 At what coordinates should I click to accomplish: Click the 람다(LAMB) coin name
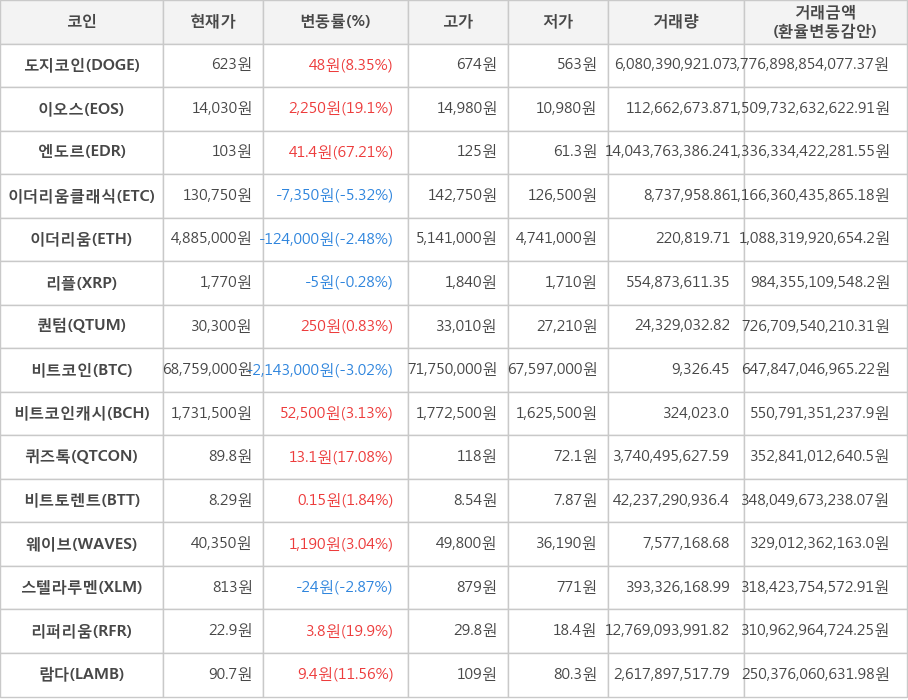[x=82, y=674]
